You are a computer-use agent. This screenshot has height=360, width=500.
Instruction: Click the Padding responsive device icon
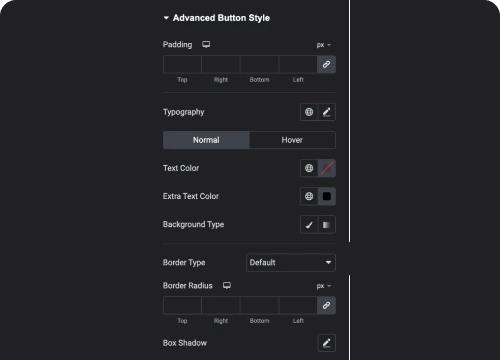pyautogui.click(x=206, y=44)
